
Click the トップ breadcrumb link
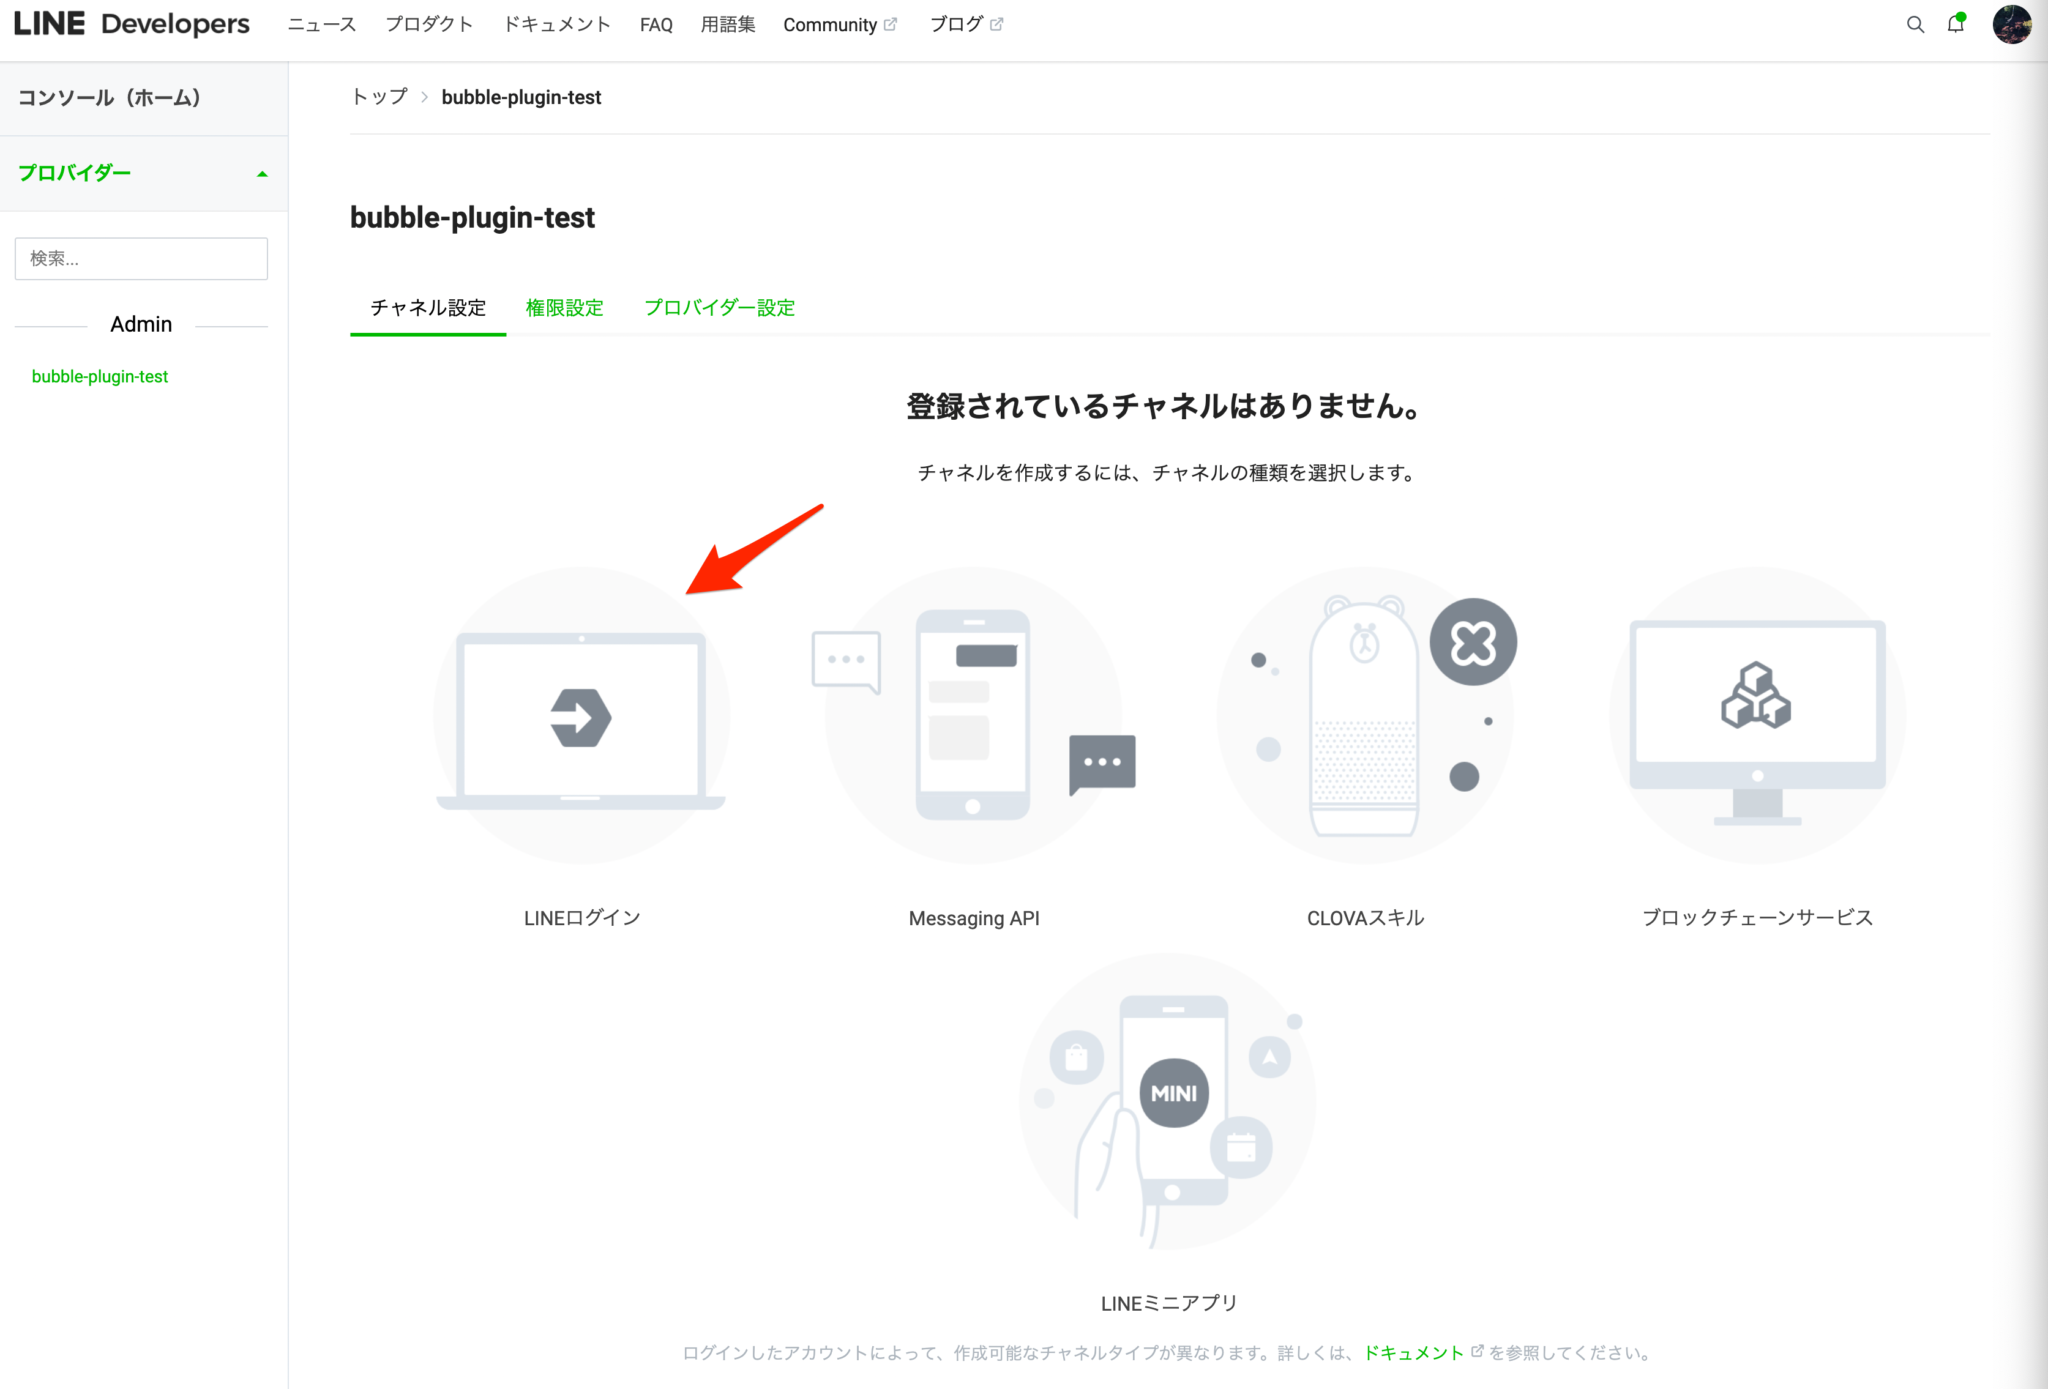pos(379,97)
